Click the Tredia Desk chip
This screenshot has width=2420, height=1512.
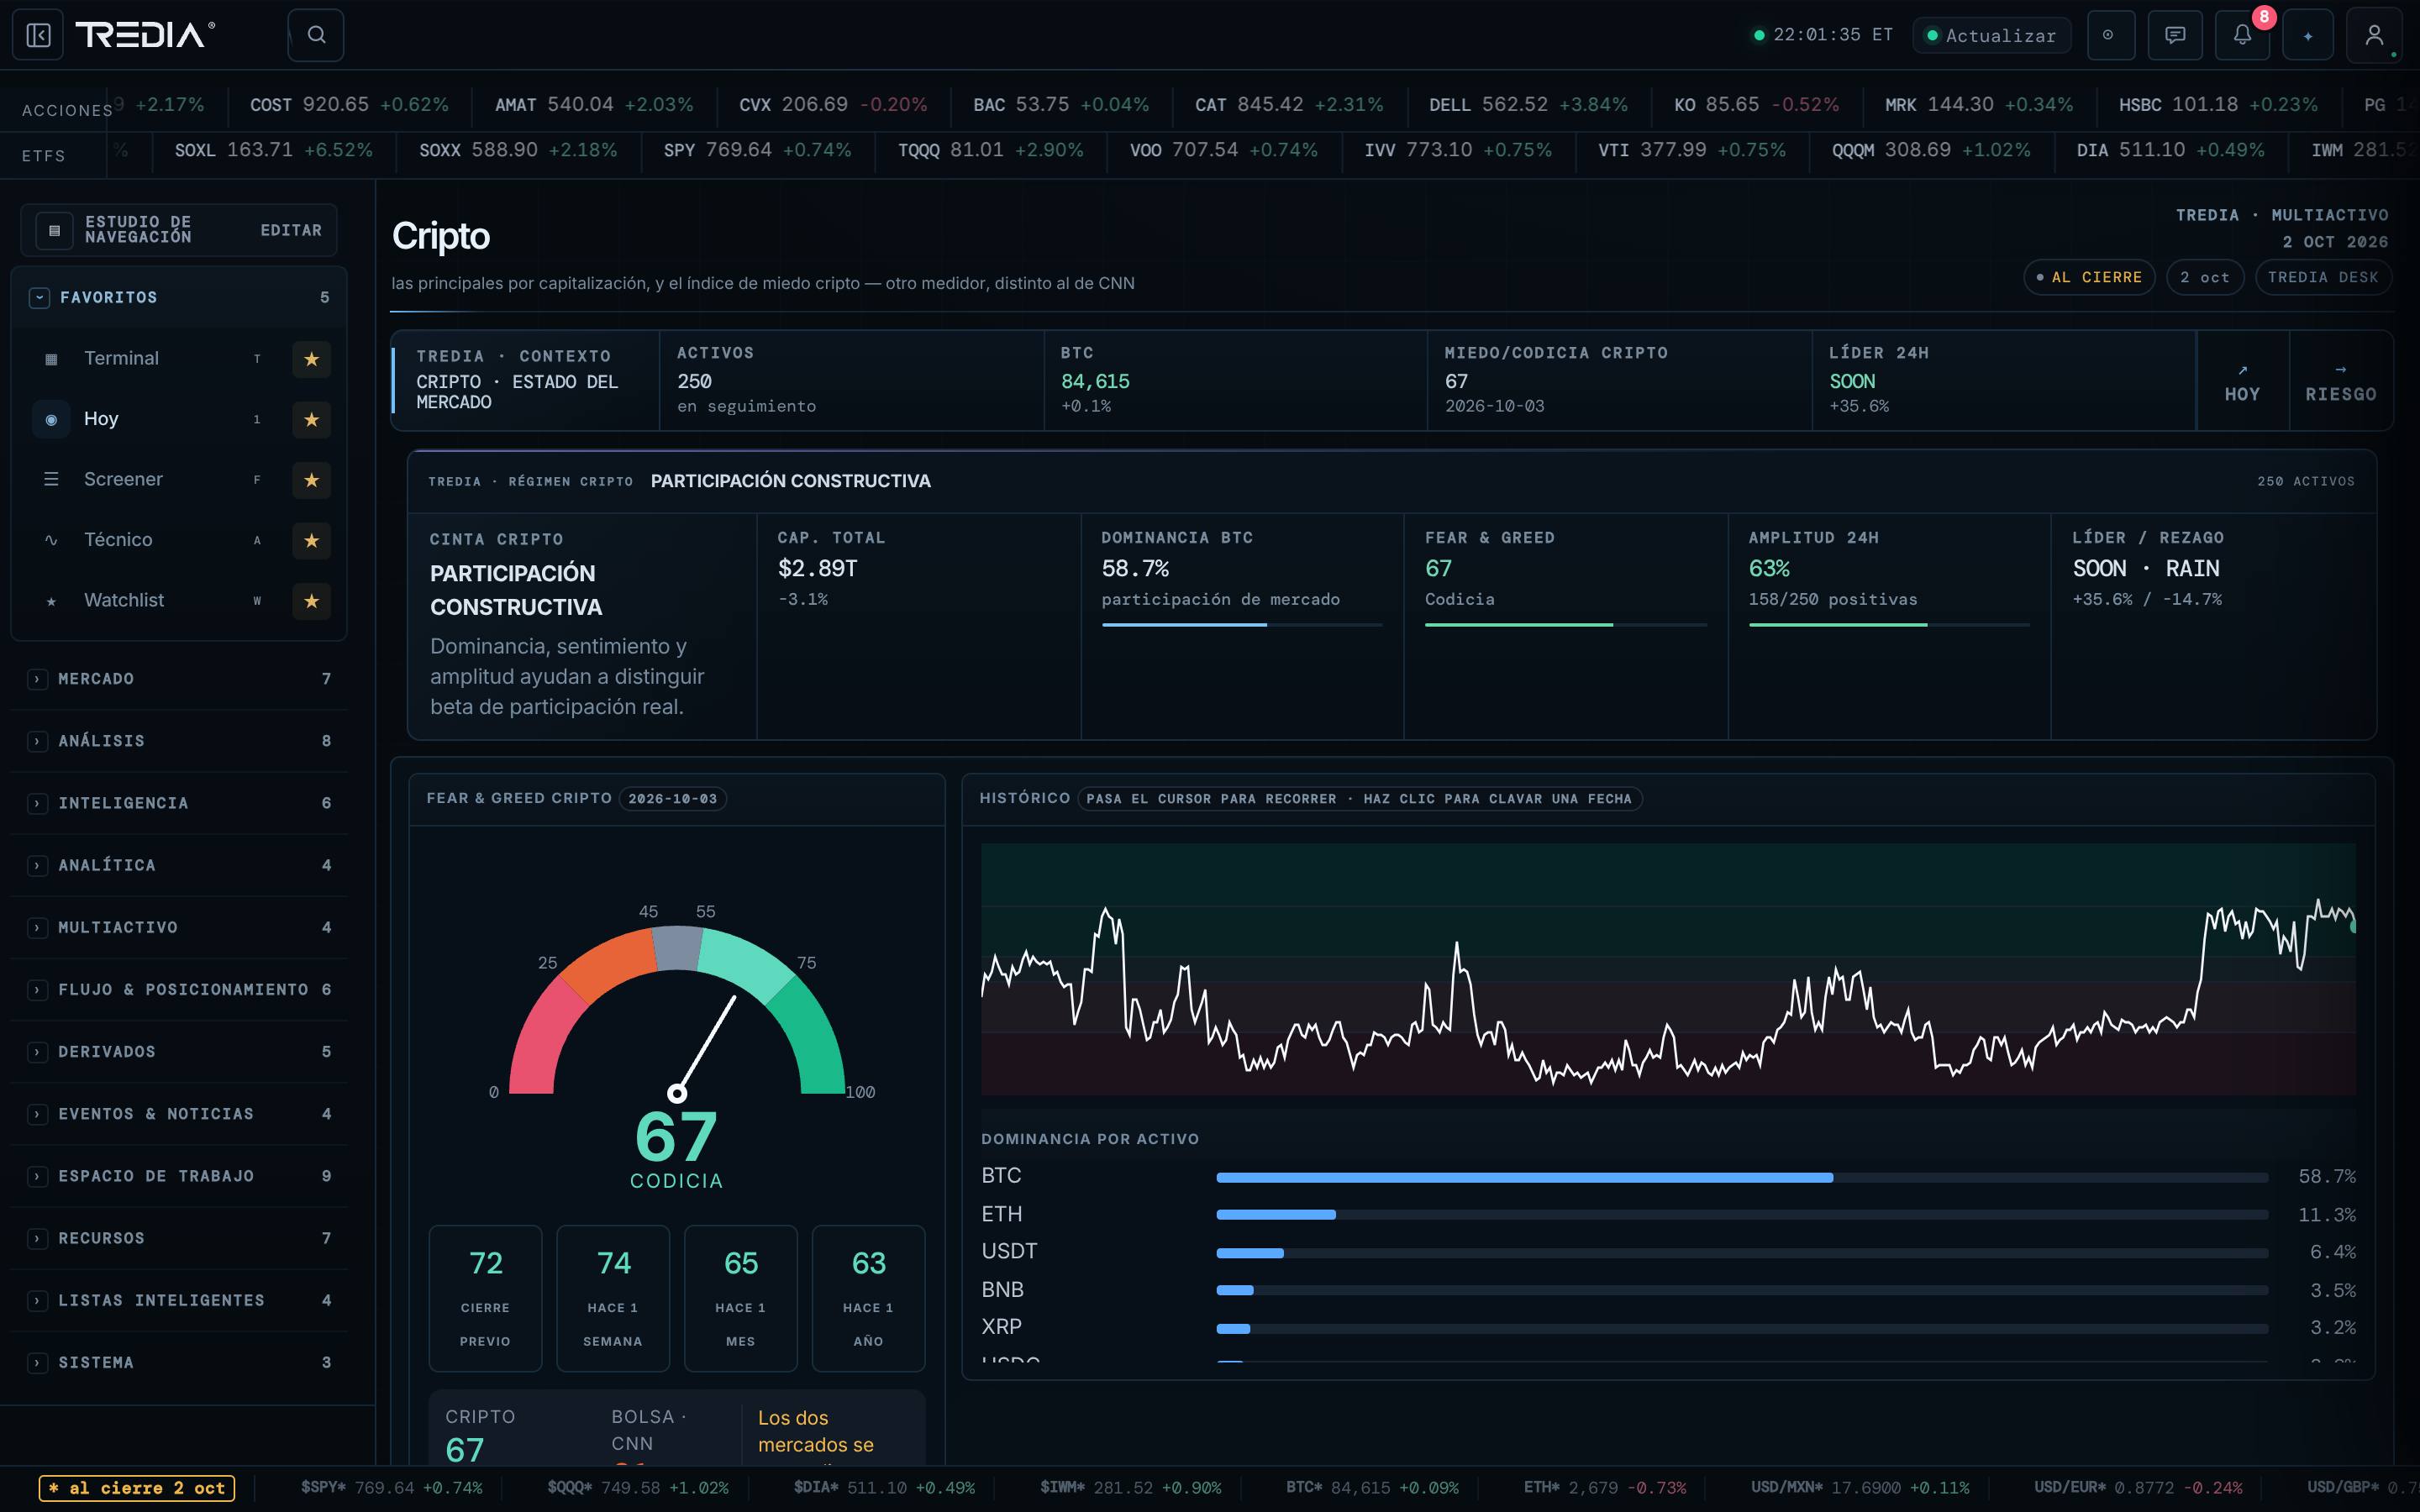point(2322,277)
